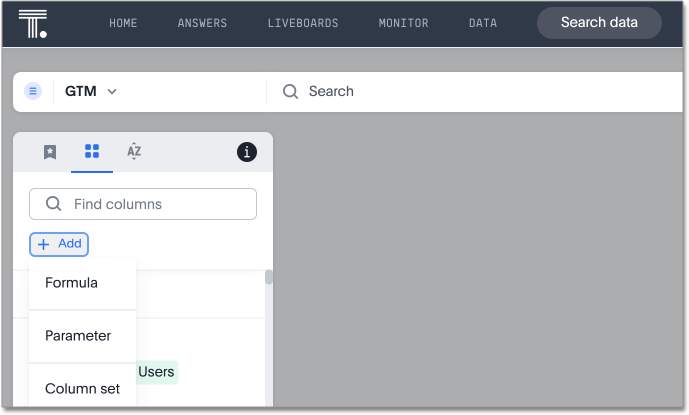Click the + Add button

(59, 244)
